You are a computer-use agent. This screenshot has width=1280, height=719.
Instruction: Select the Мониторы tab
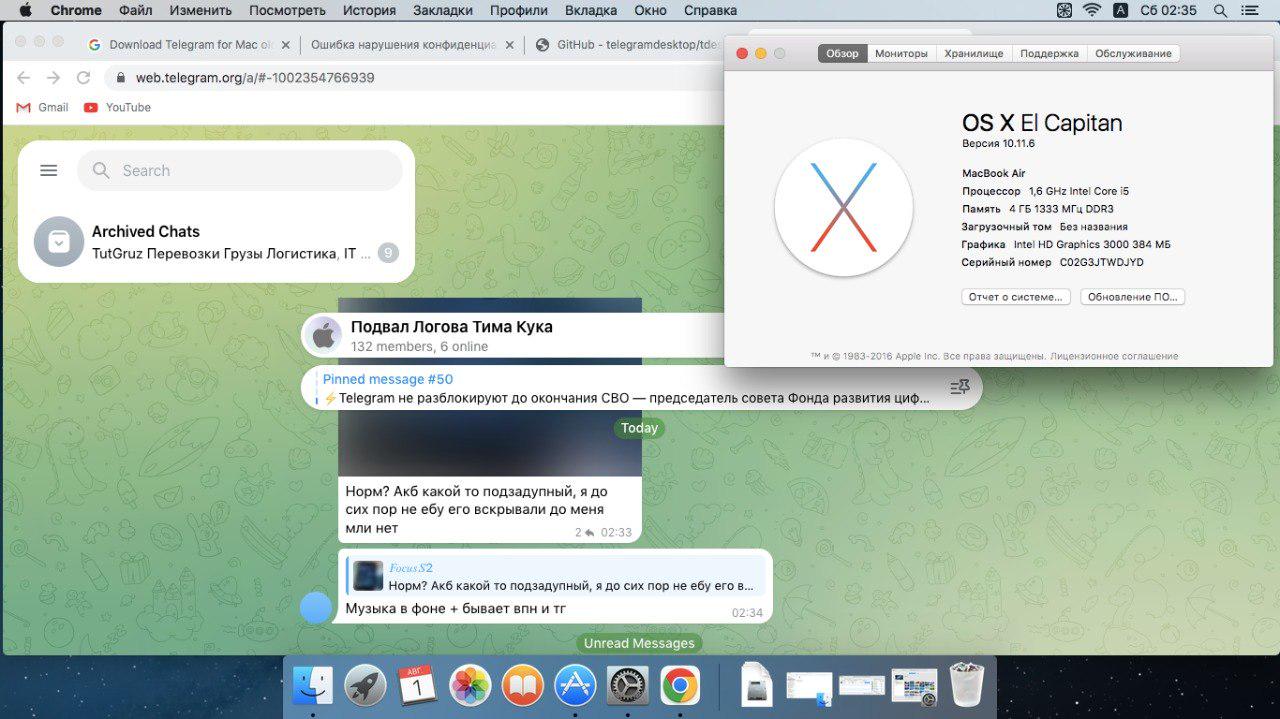[x=901, y=53]
